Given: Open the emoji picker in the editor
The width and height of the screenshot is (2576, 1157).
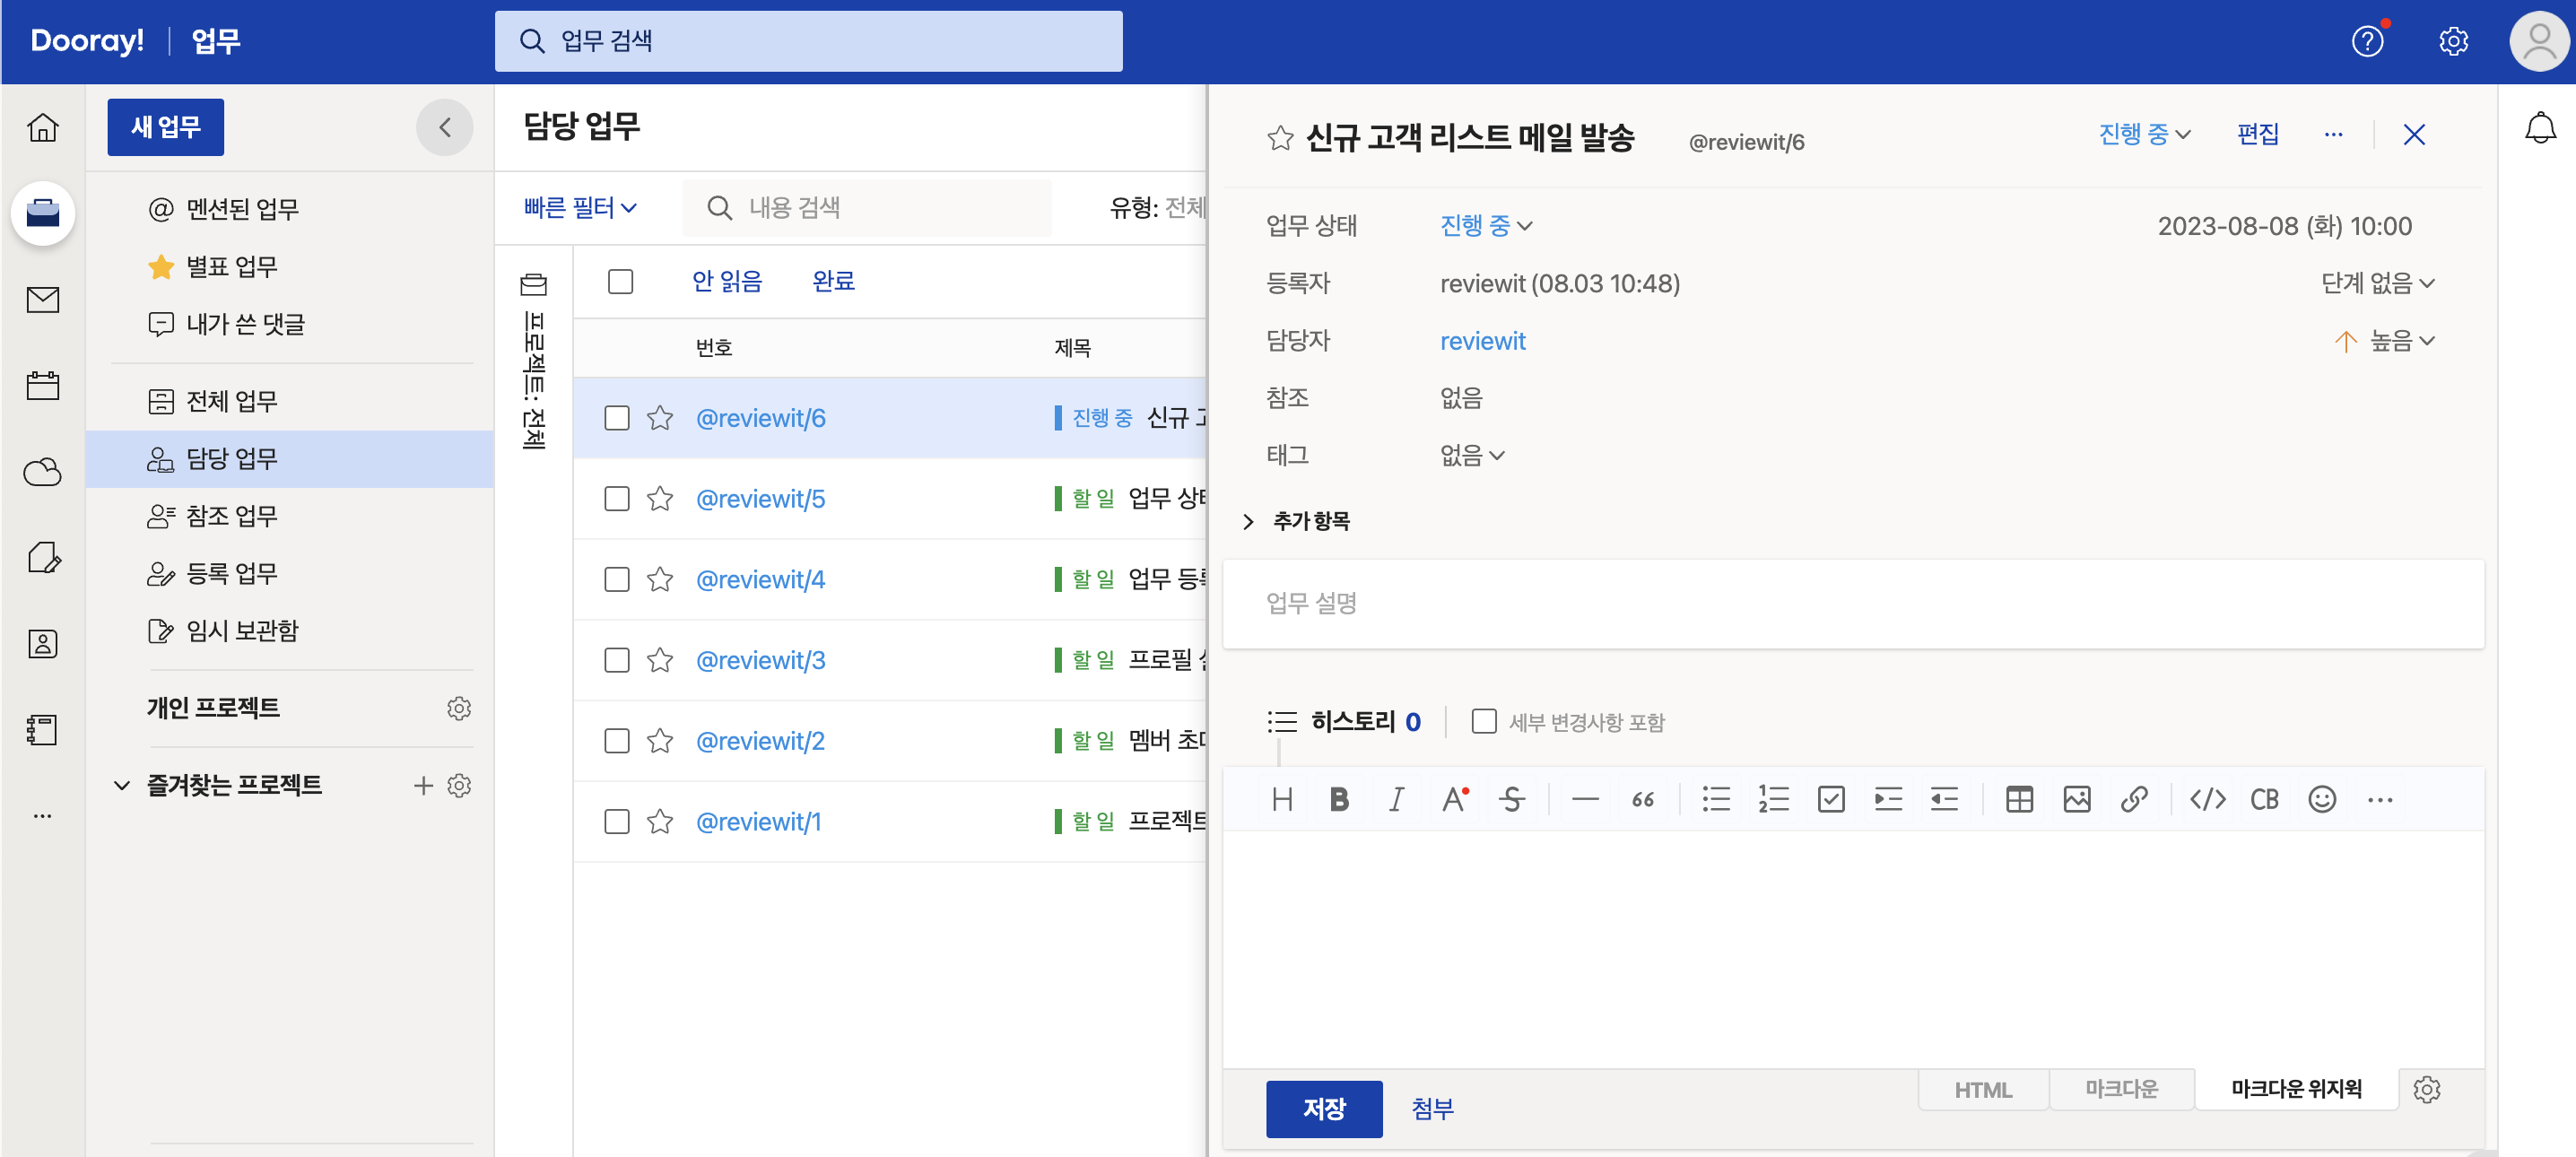Looking at the screenshot, I should (x=2321, y=799).
